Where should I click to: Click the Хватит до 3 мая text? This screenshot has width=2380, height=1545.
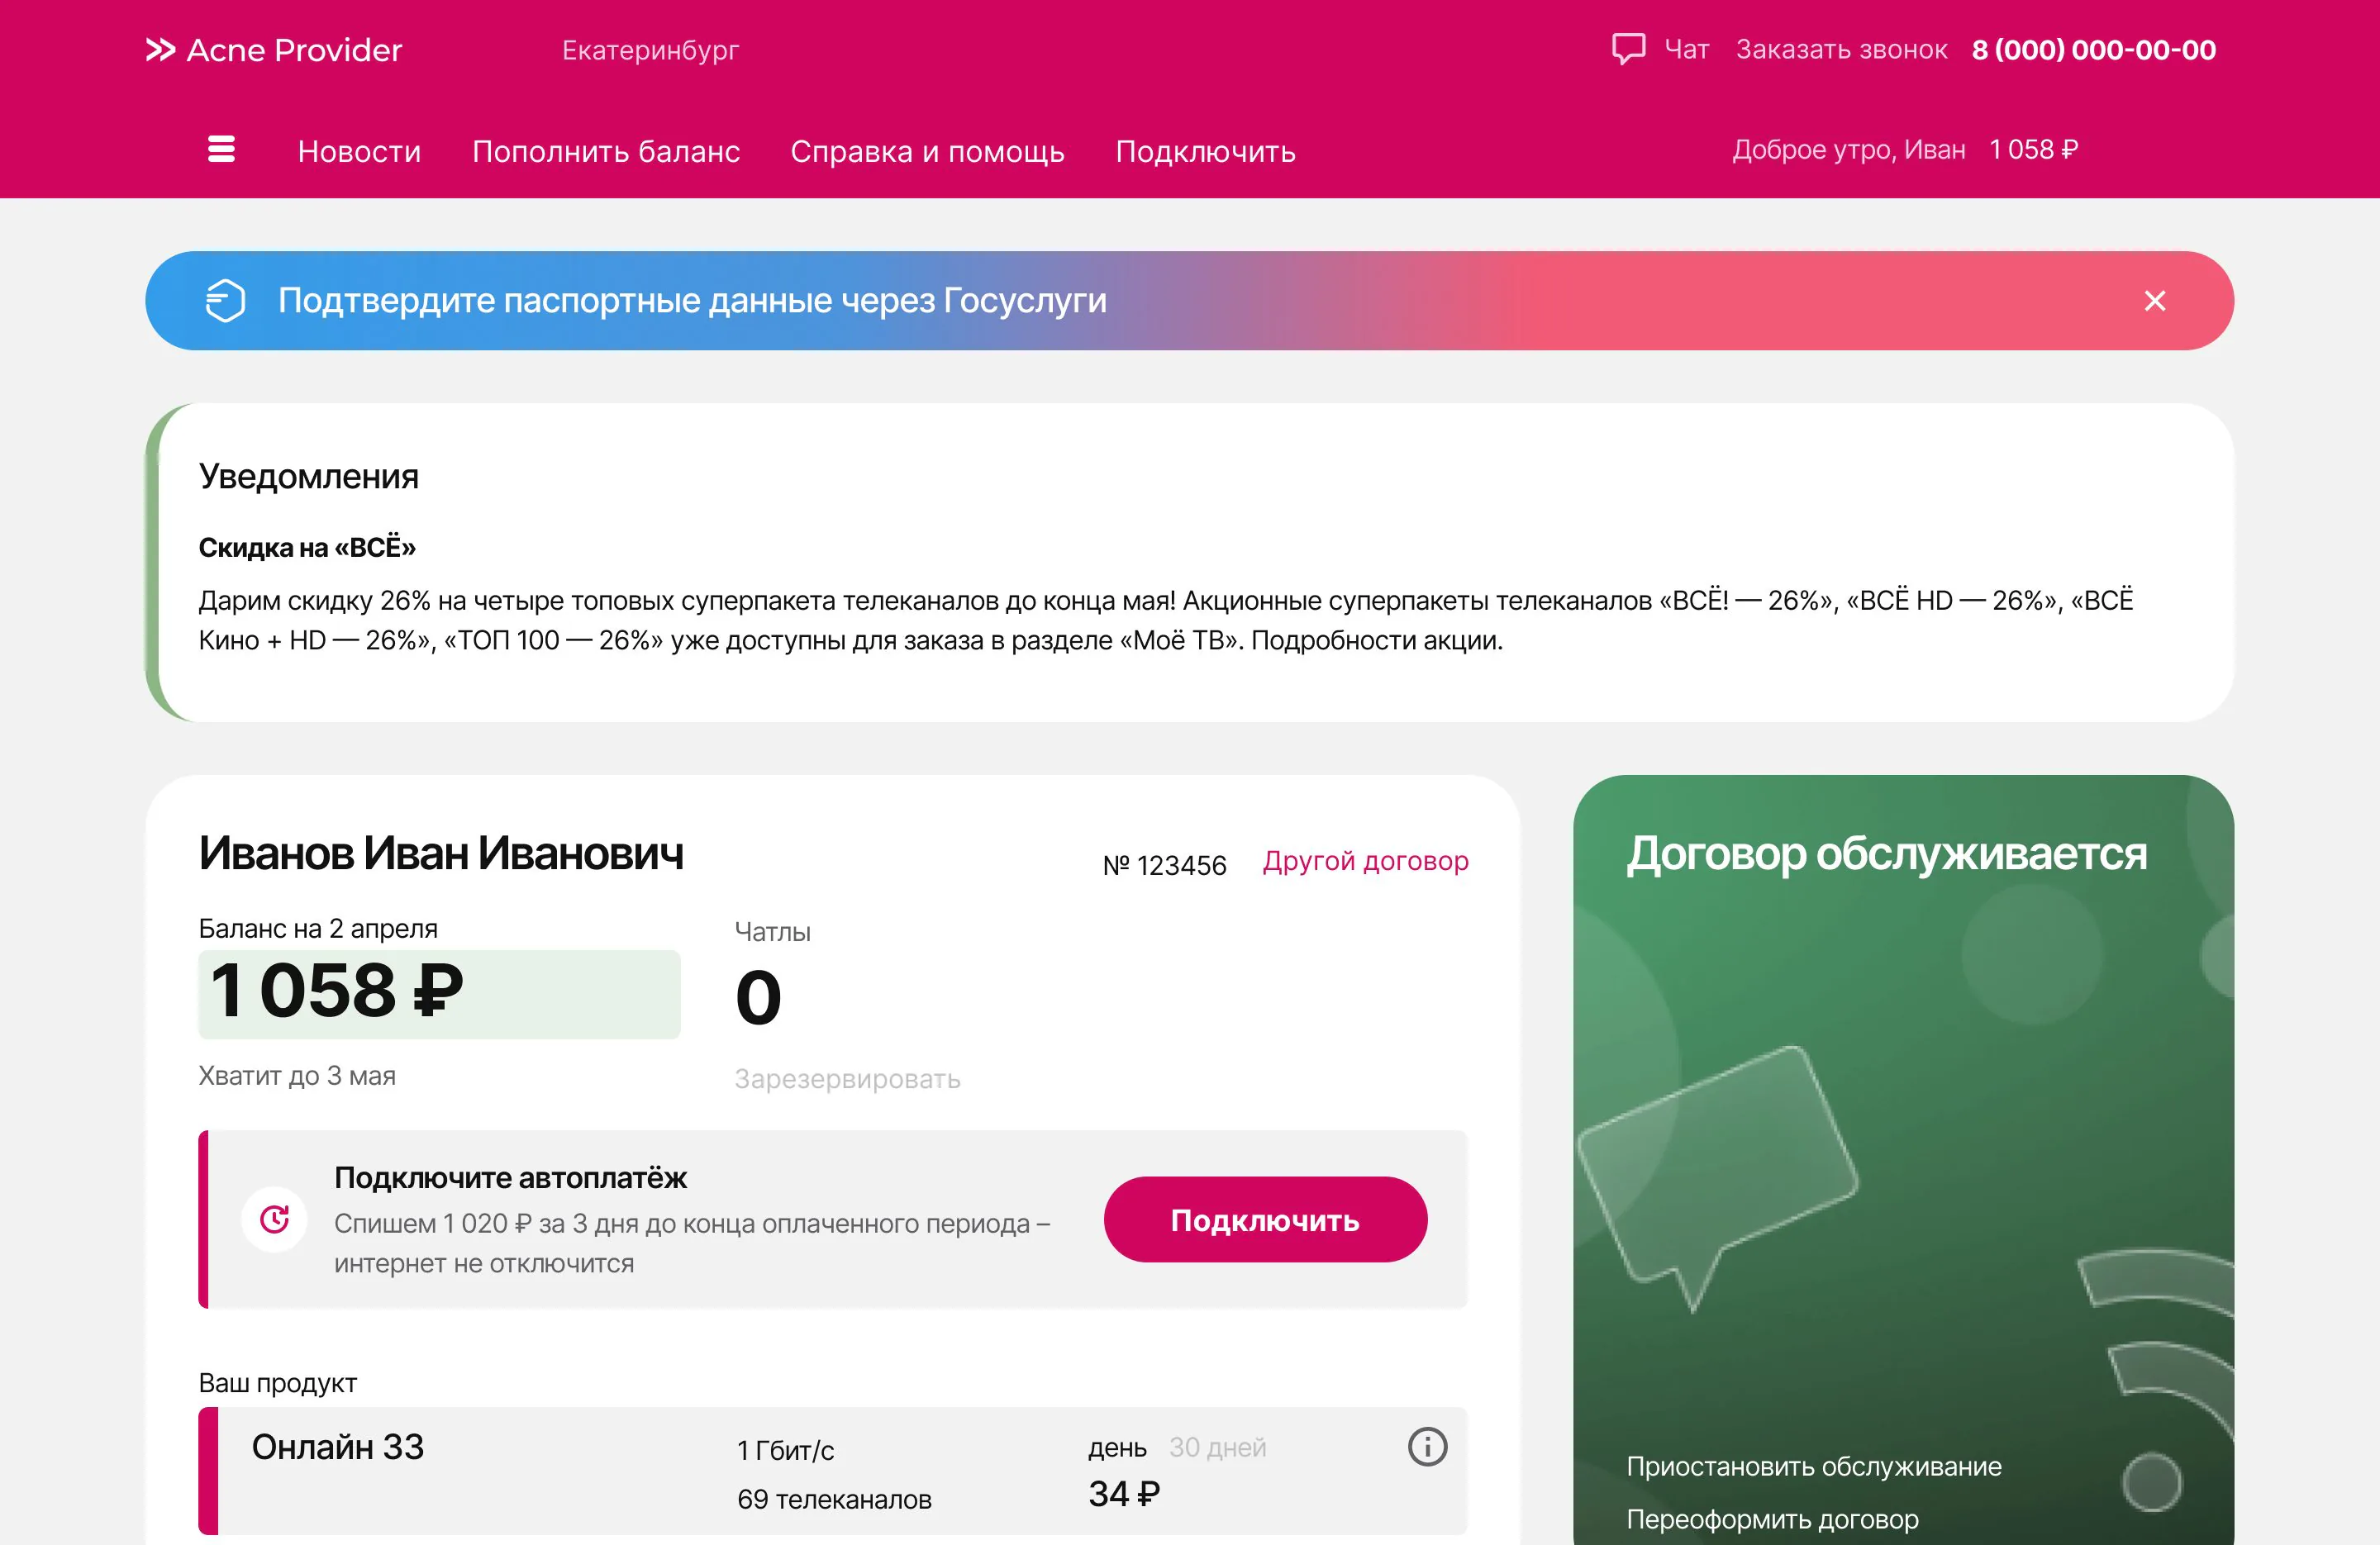[x=297, y=1076]
